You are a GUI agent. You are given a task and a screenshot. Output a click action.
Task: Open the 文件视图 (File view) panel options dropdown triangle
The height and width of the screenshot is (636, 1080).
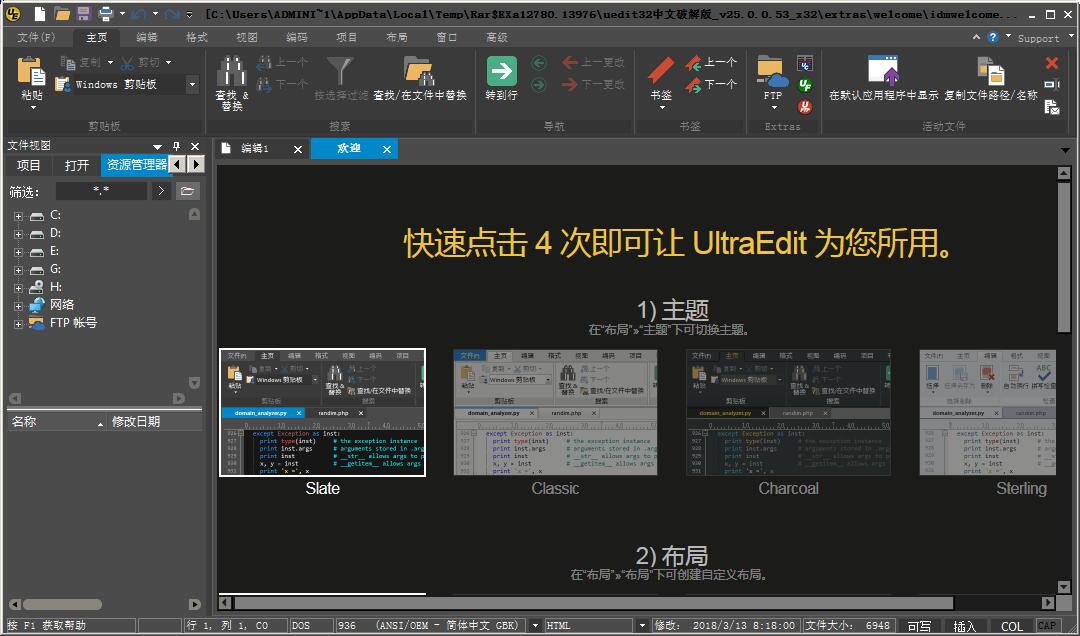pos(157,146)
